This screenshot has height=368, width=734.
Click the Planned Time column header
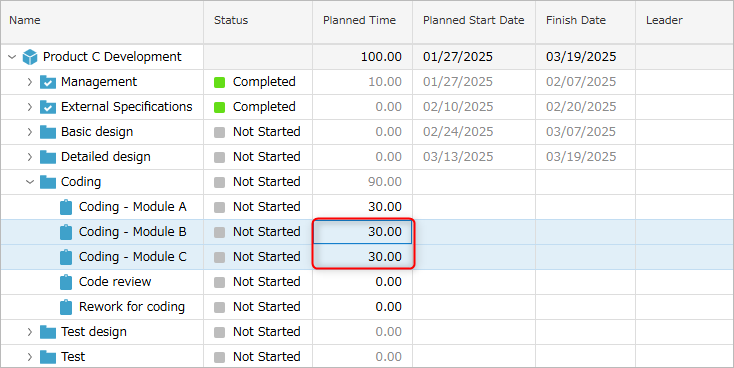[360, 20]
